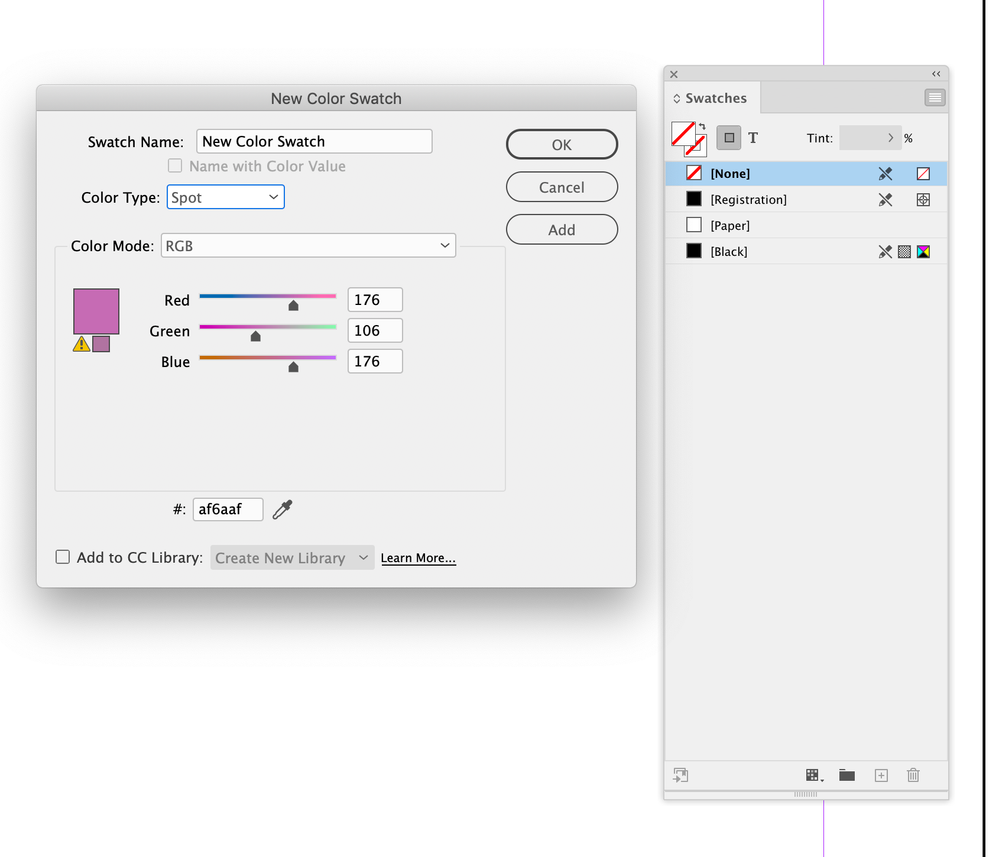Screen dimensions: 999x857
Task: Select the Formatting affects container icon
Action: click(729, 137)
